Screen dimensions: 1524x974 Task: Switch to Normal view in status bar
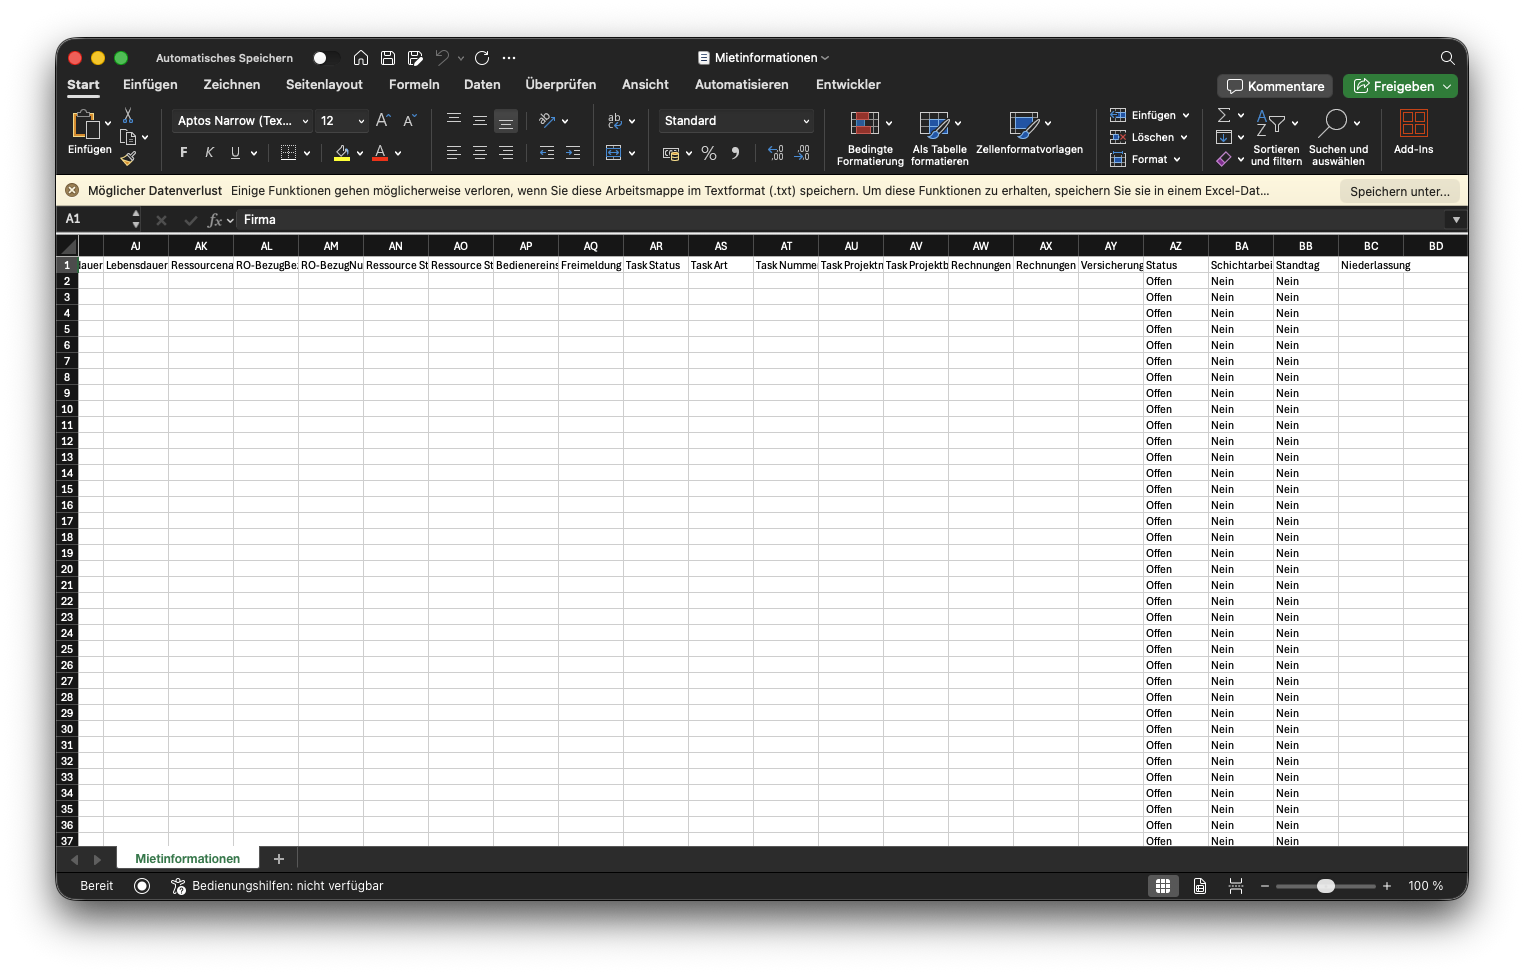1163,886
